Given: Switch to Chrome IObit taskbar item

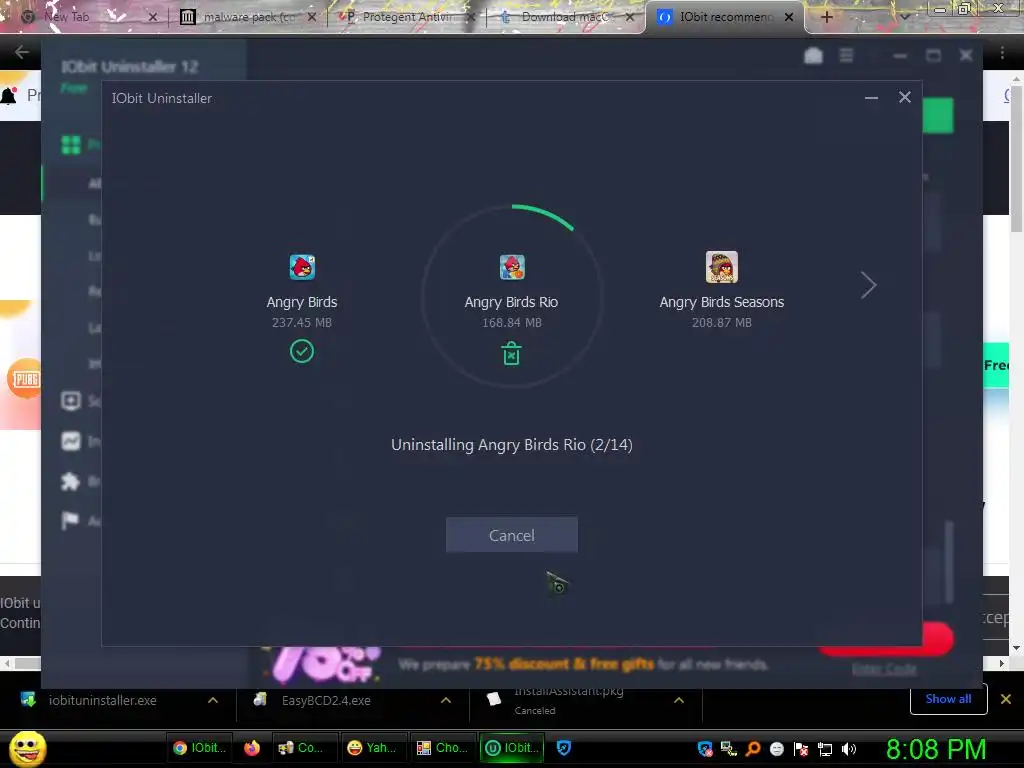Looking at the screenshot, I should (199, 748).
